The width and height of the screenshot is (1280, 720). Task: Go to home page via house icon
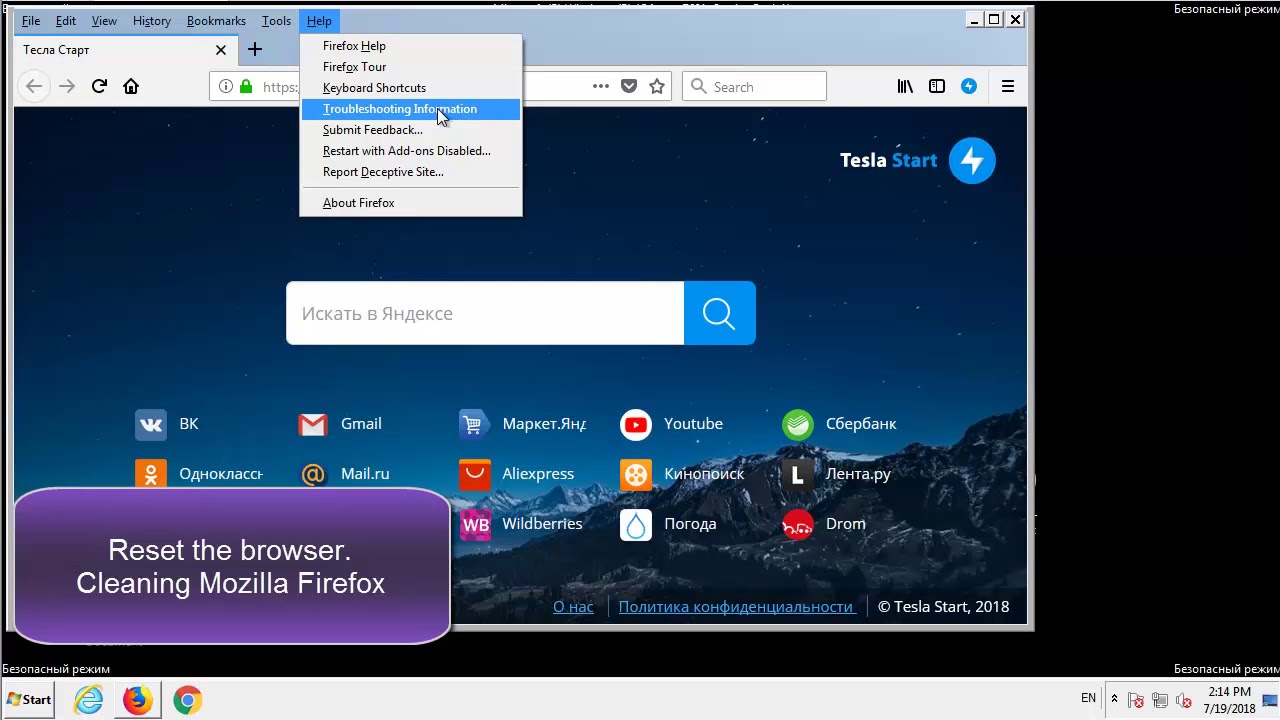click(x=131, y=86)
